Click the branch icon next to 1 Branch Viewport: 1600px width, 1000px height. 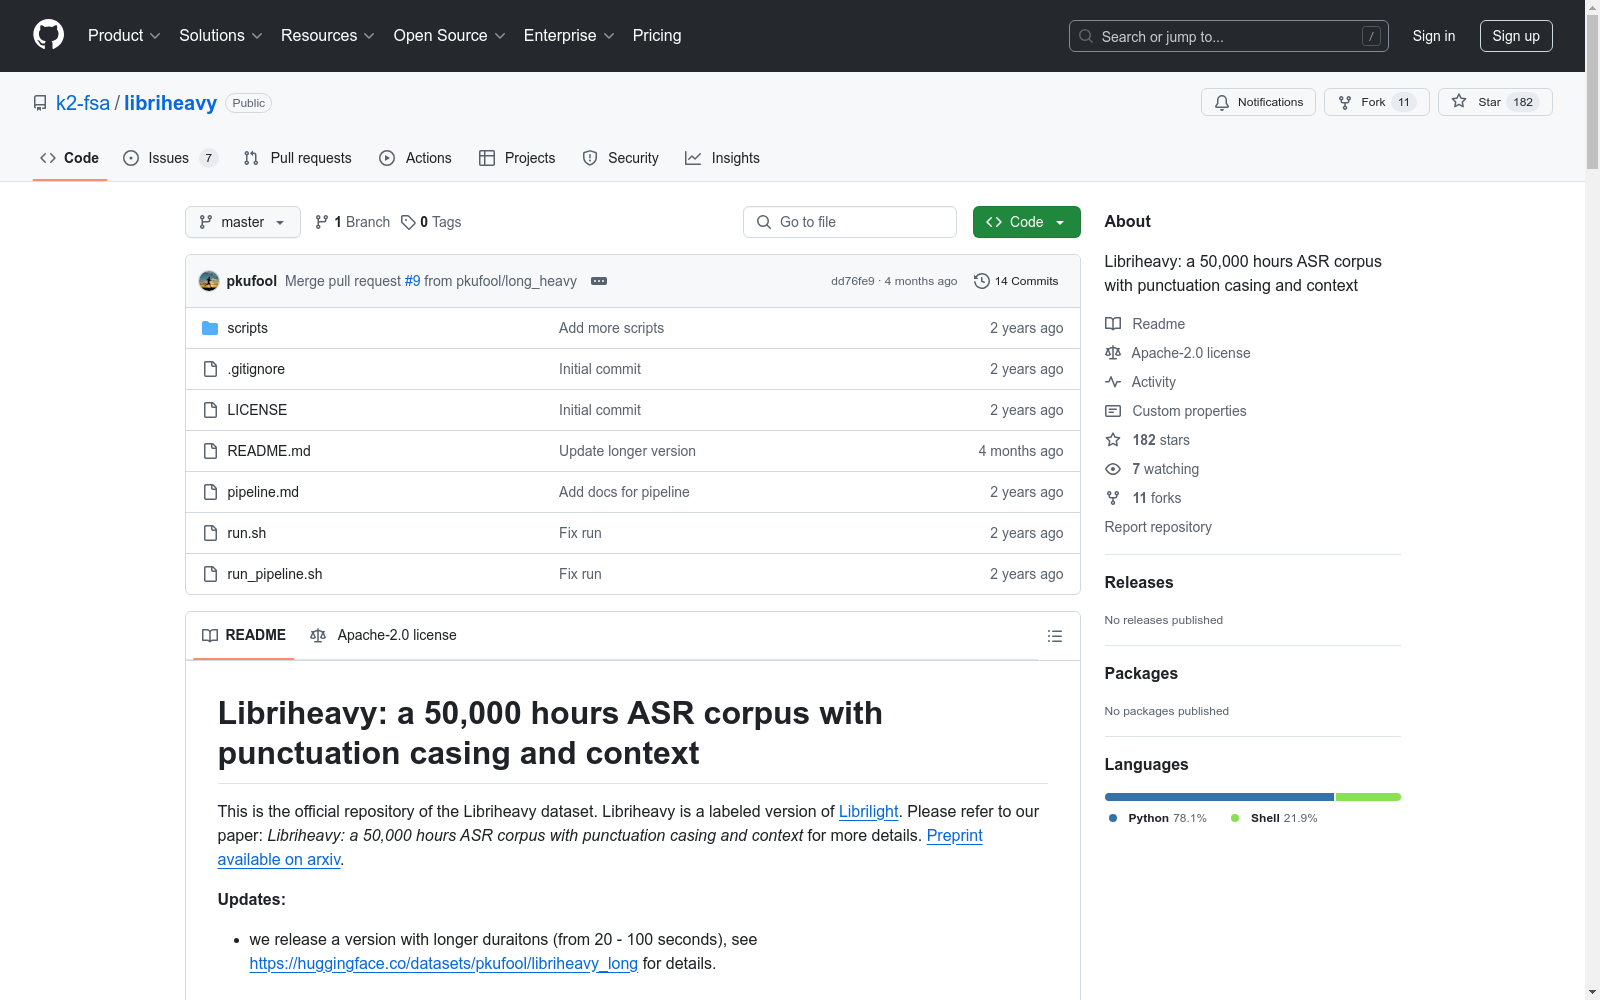[321, 222]
